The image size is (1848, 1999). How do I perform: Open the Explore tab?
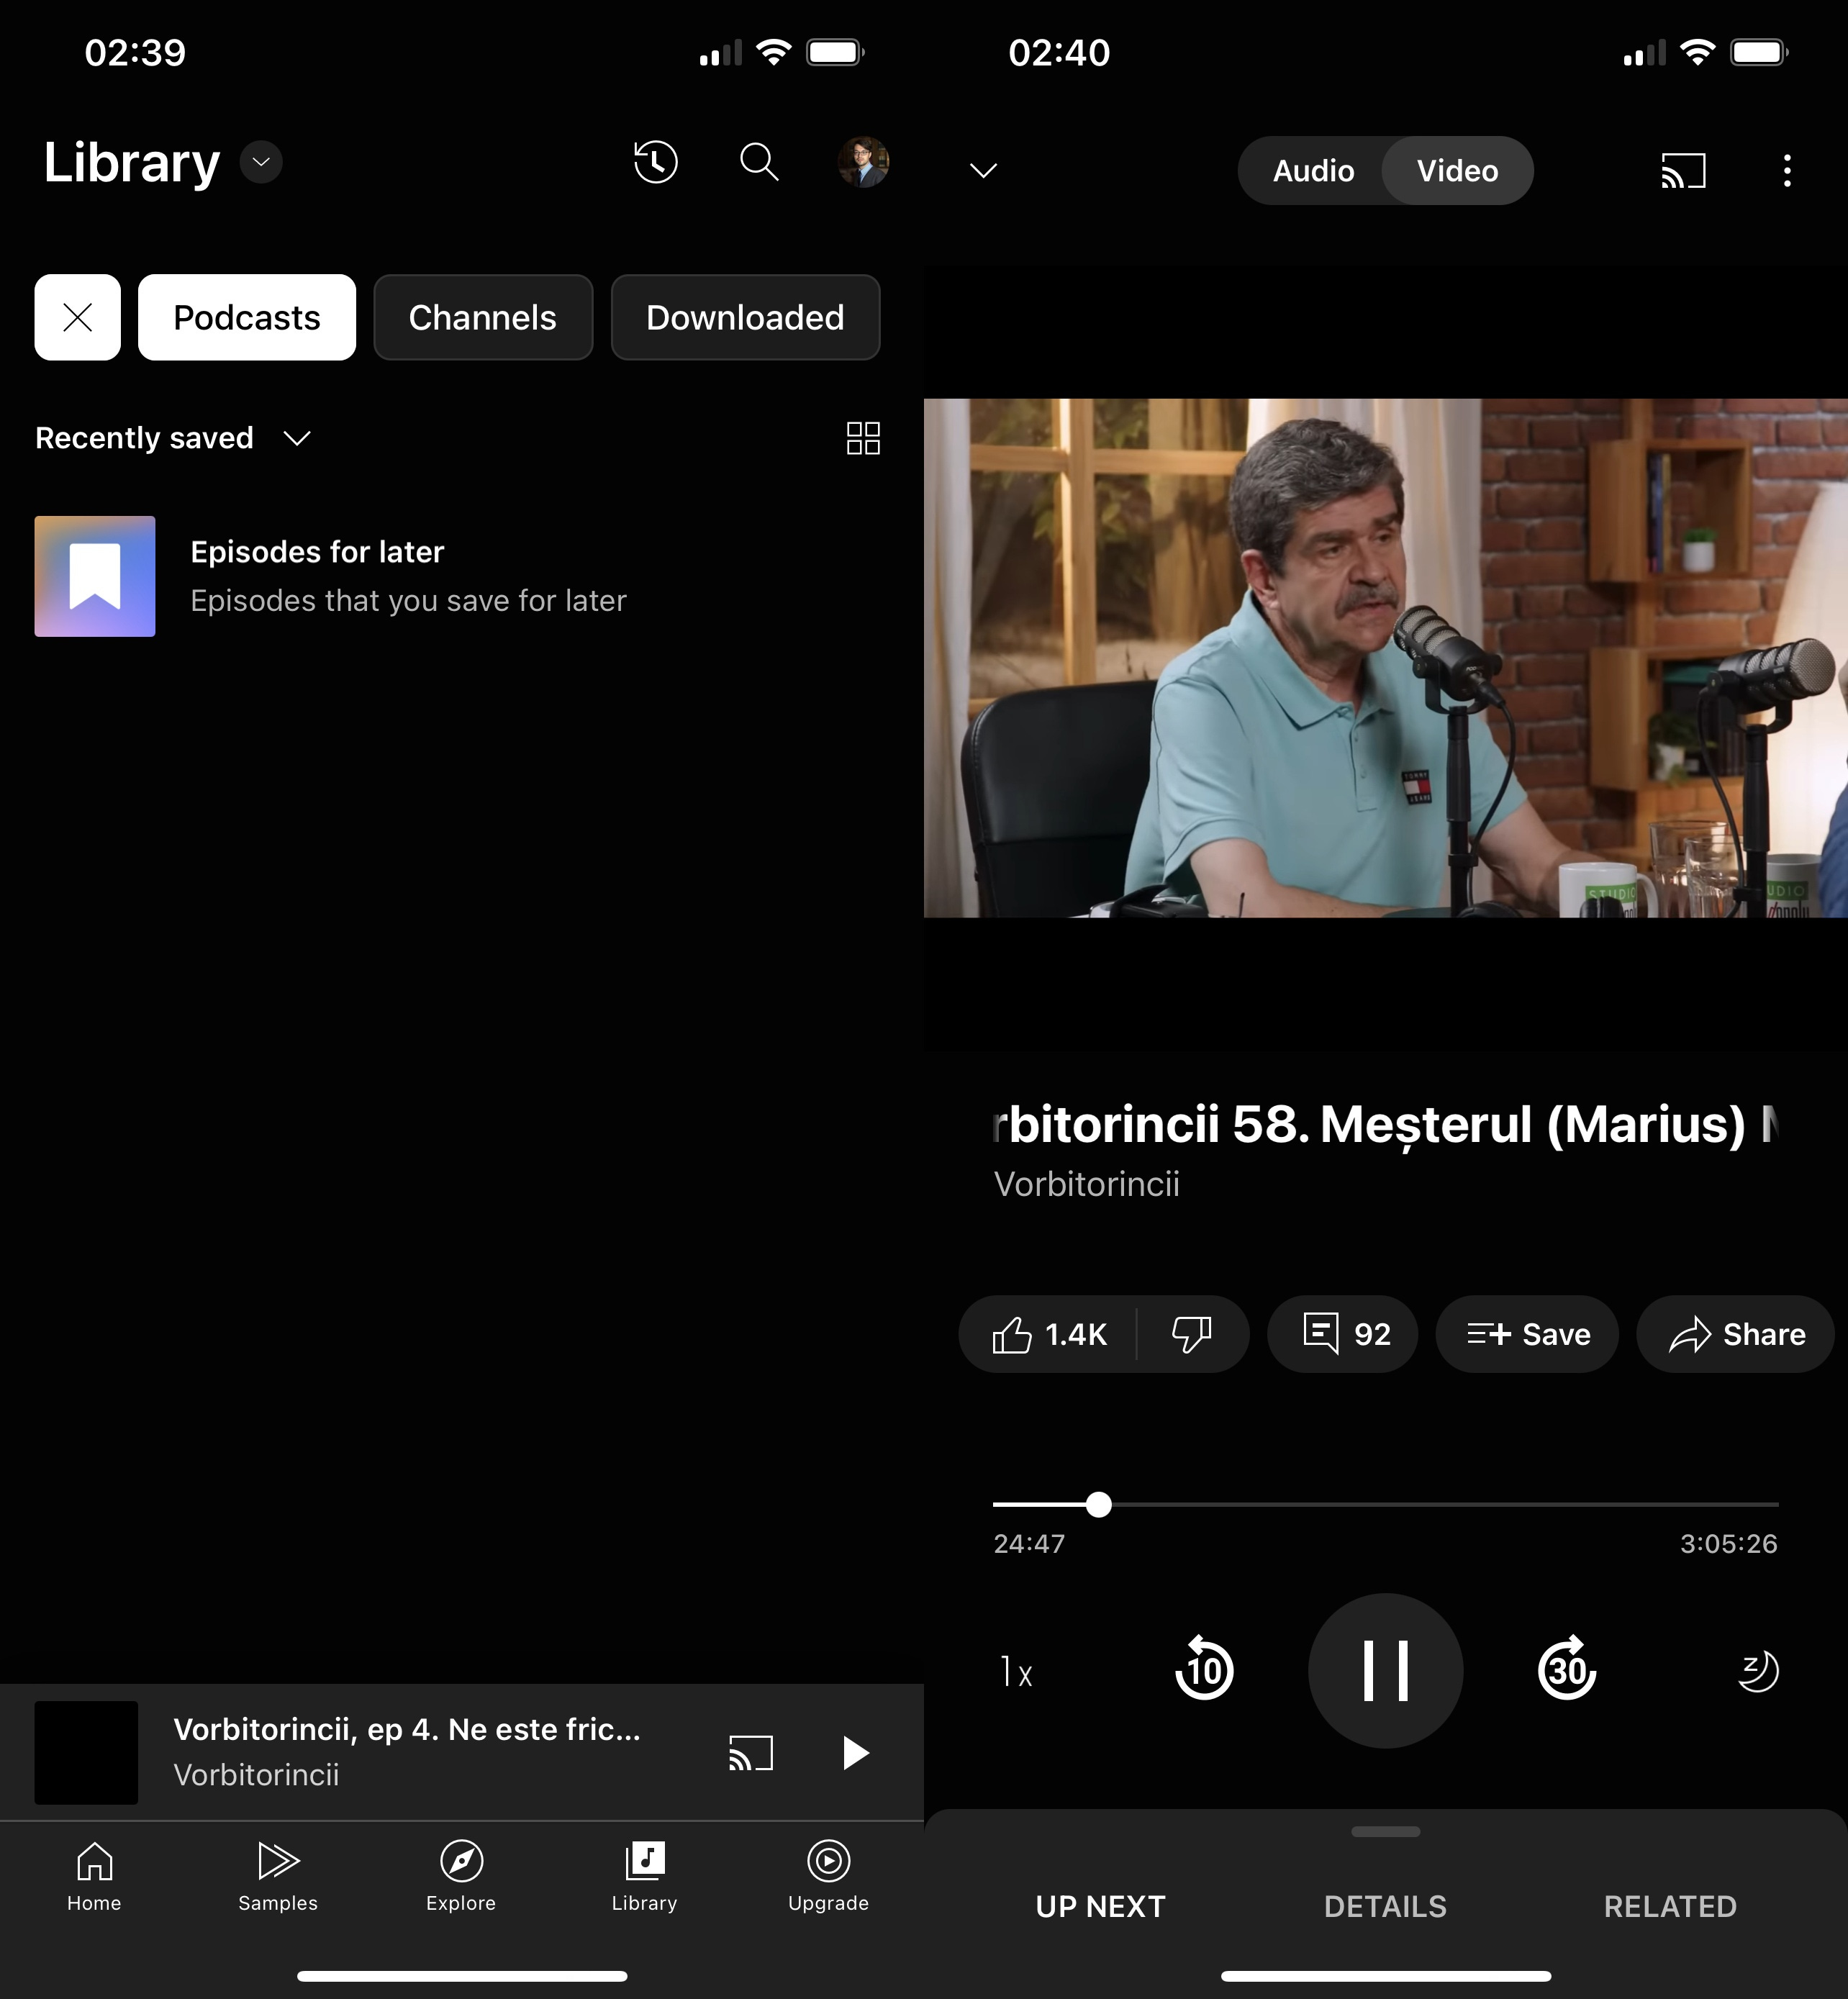[461, 1876]
